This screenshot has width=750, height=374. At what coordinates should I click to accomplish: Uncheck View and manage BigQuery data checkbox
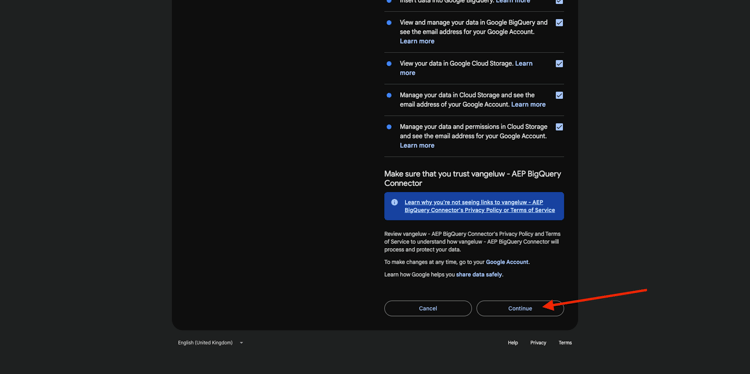(559, 22)
